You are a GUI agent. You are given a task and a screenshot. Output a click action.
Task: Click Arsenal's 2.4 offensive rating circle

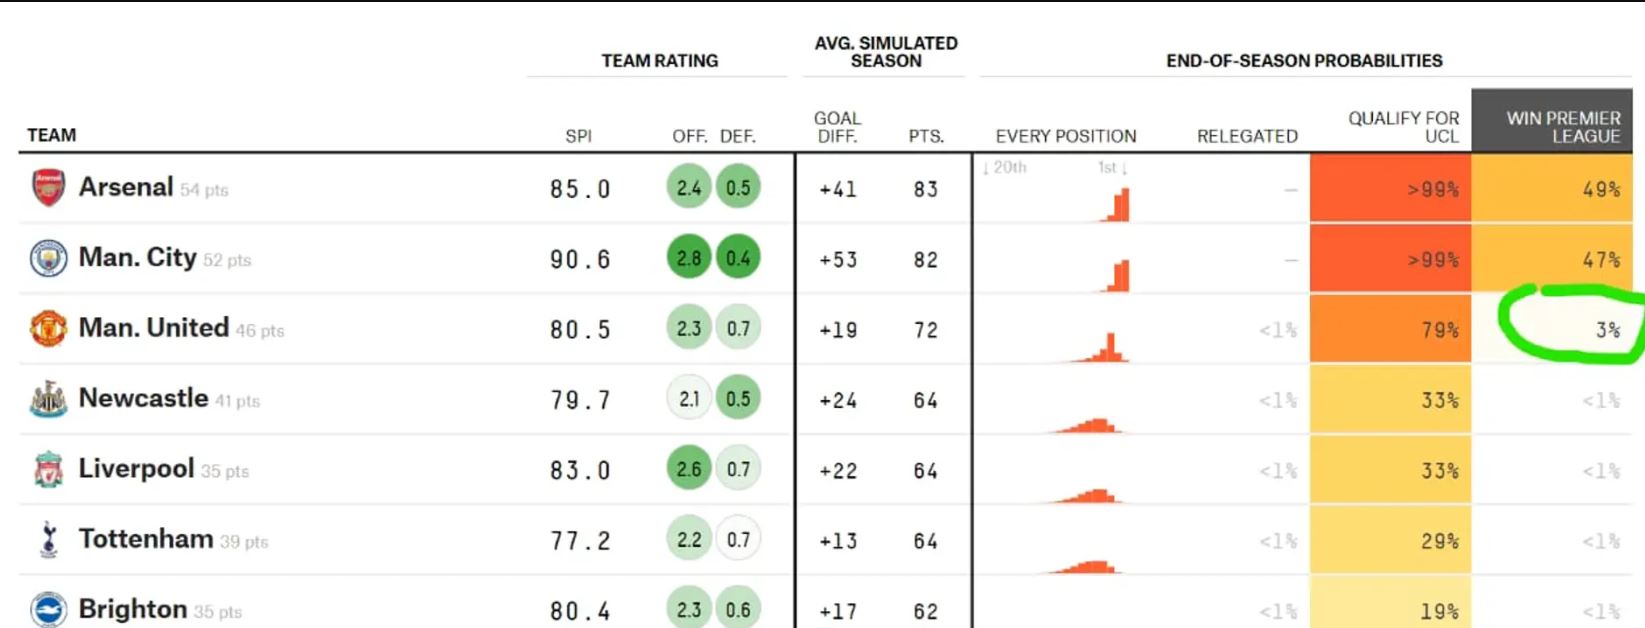point(689,188)
